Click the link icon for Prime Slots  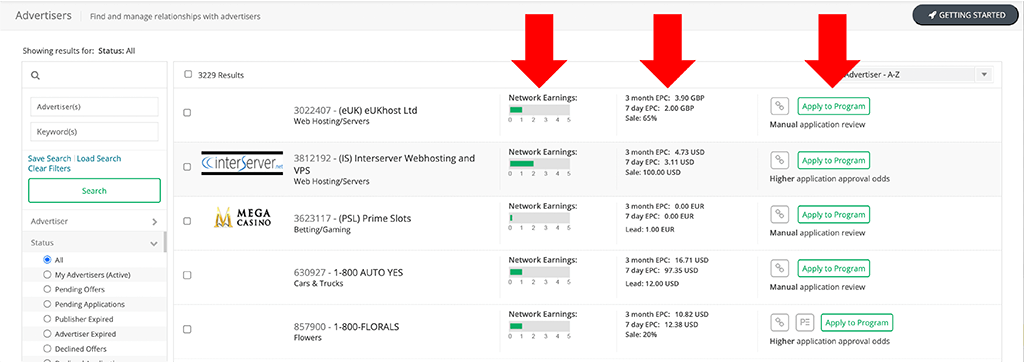click(779, 215)
